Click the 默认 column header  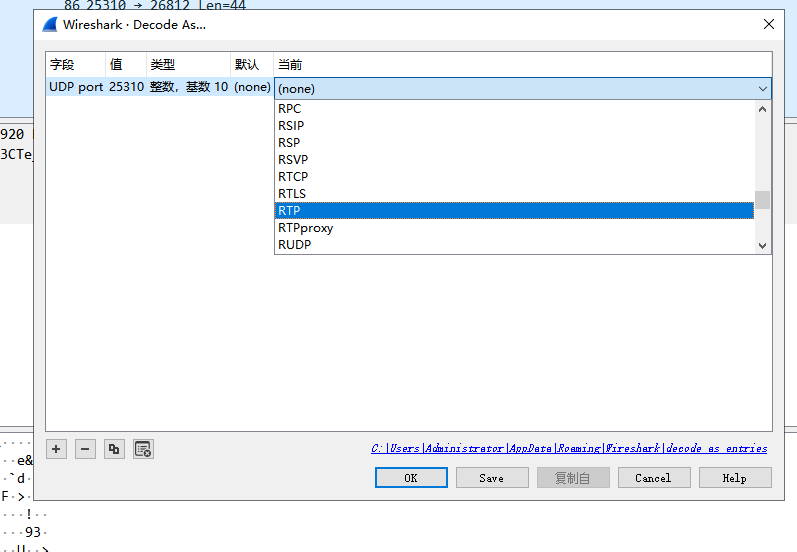point(252,65)
